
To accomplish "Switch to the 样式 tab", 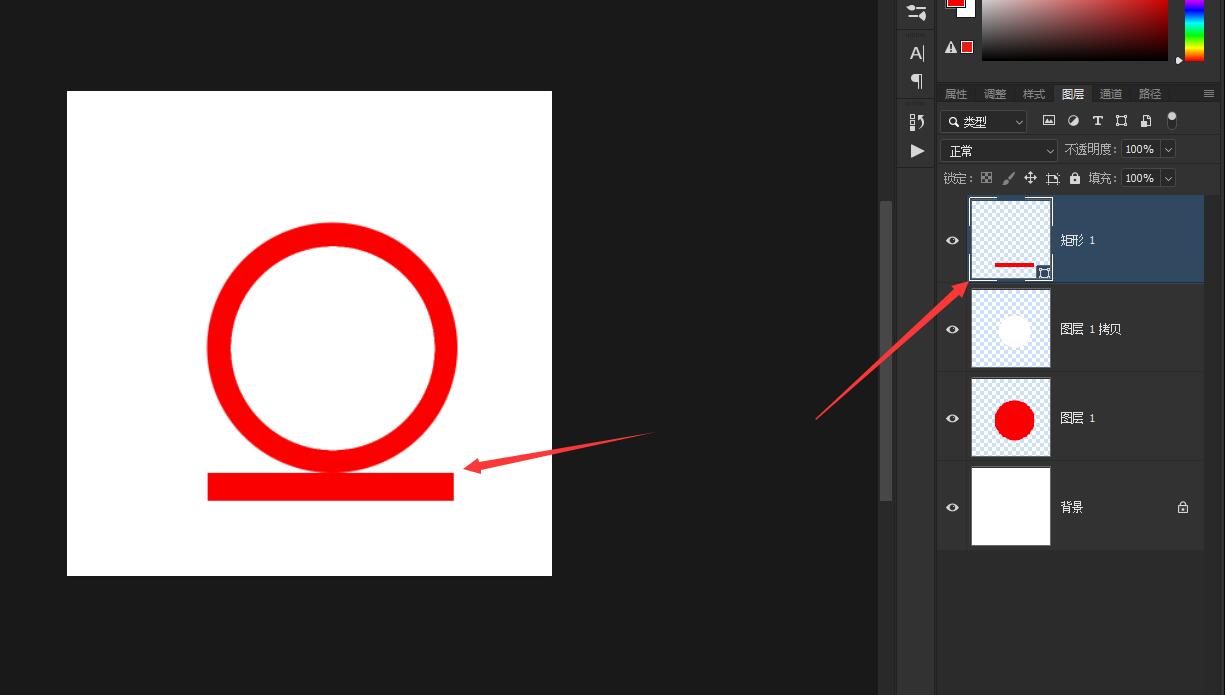I will pos(1034,94).
